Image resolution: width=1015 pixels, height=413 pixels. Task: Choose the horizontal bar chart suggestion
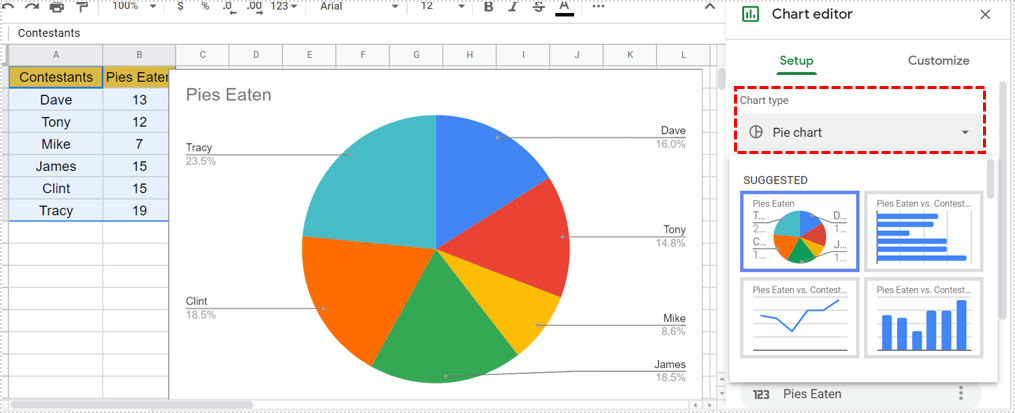(x=923, y=231)
